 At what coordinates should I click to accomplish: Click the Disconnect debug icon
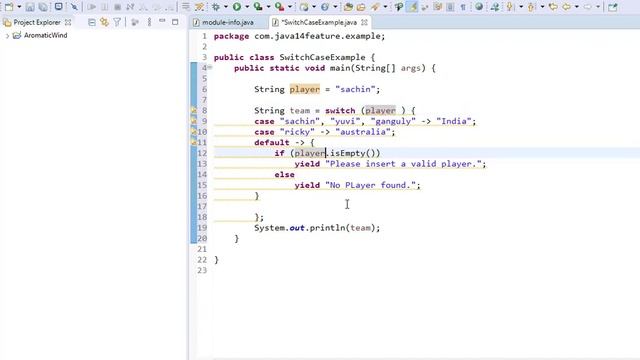click(130, 7)
